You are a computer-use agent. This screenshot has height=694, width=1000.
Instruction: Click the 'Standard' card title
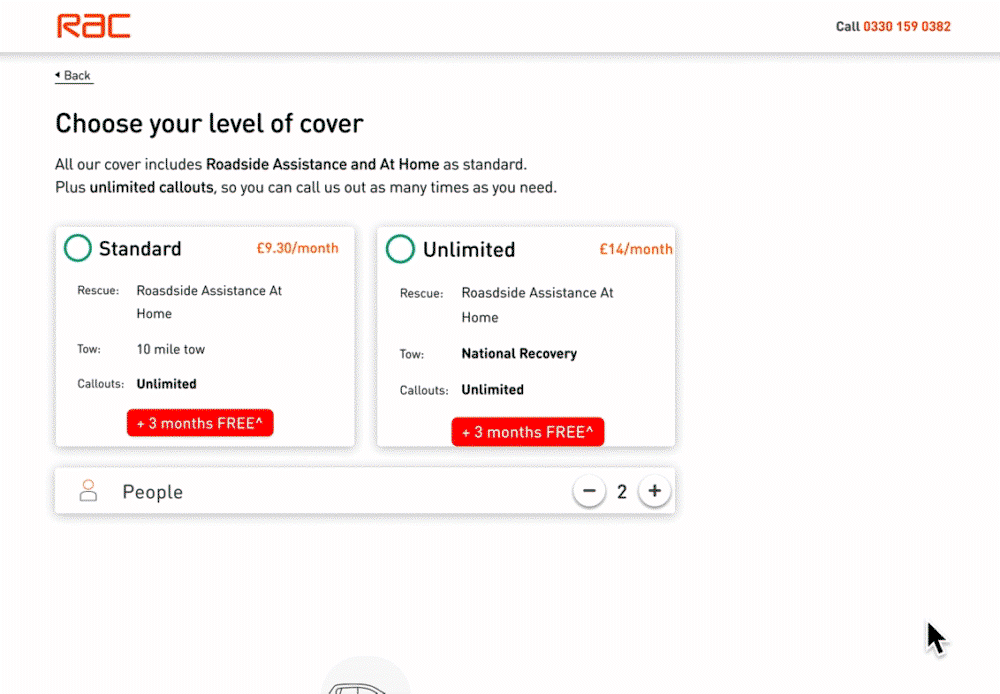pyautogui.click(x=140, y=249)
